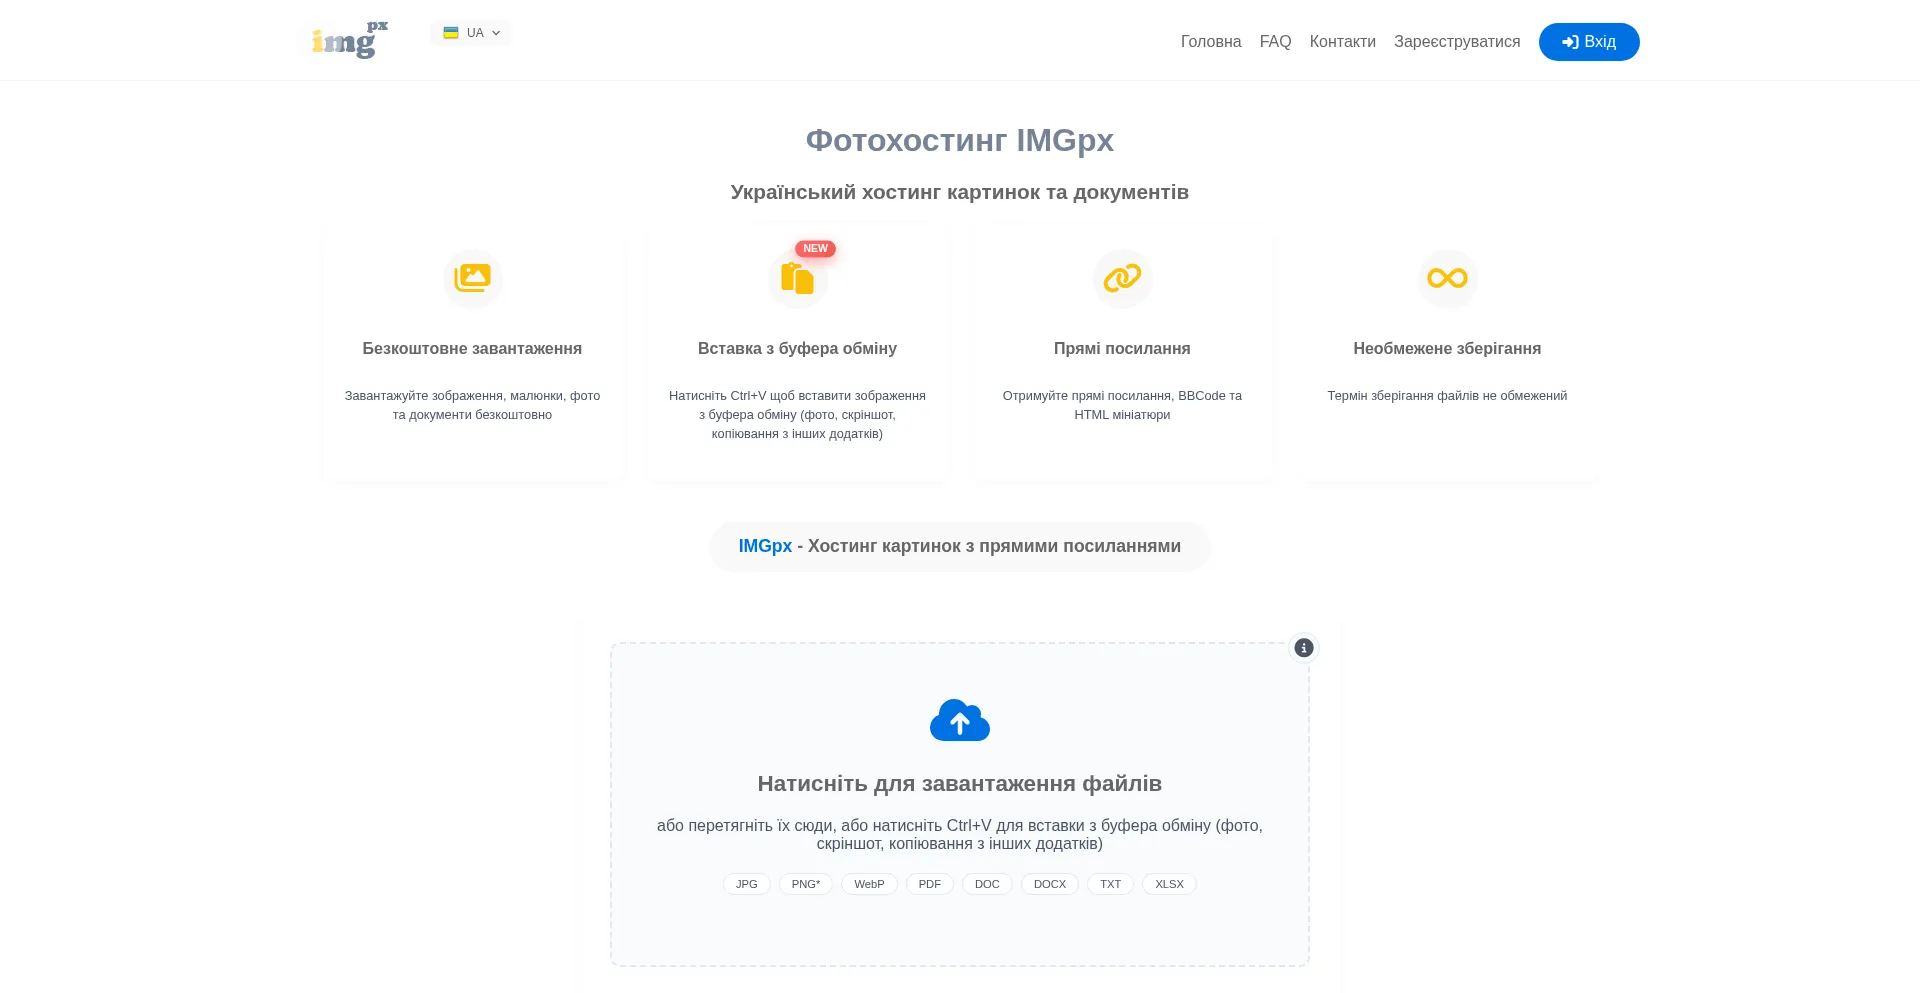Open the Контакти page link
This screenshot has height=993, width=1920.
coord(1342,42)
